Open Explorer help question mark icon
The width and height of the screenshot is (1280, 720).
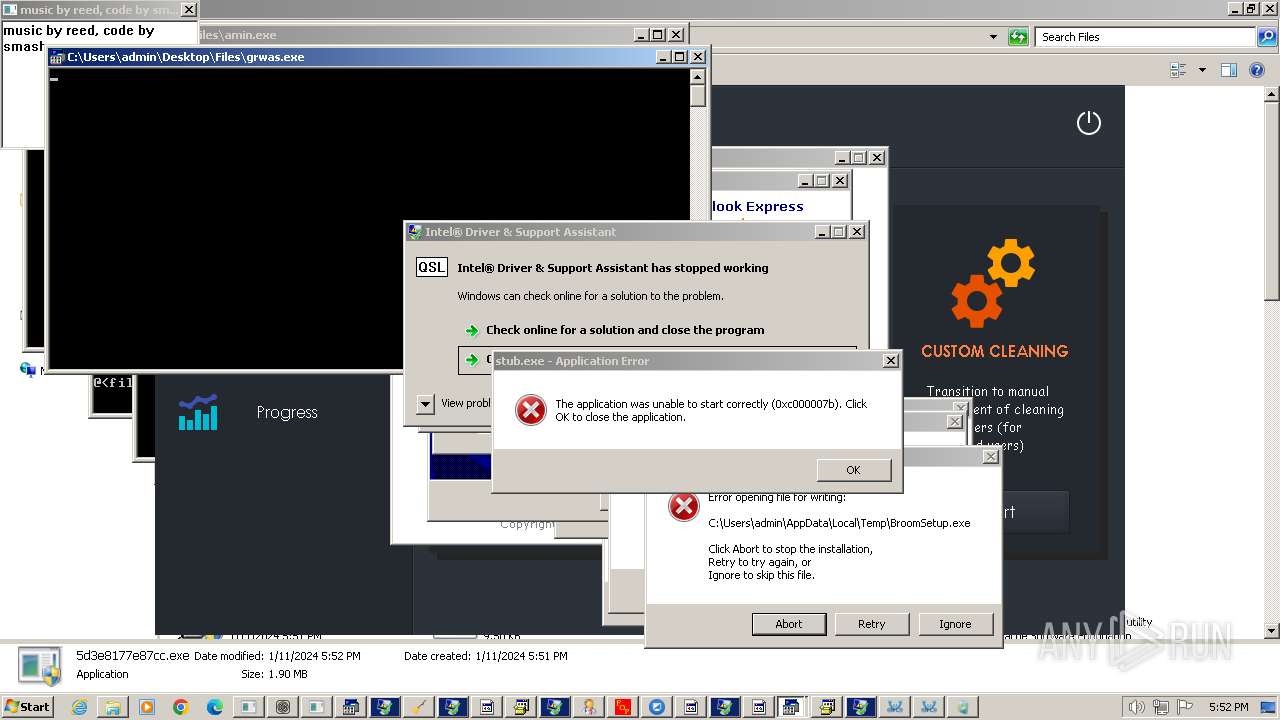pyautogui.click(x=1259, y=70)
